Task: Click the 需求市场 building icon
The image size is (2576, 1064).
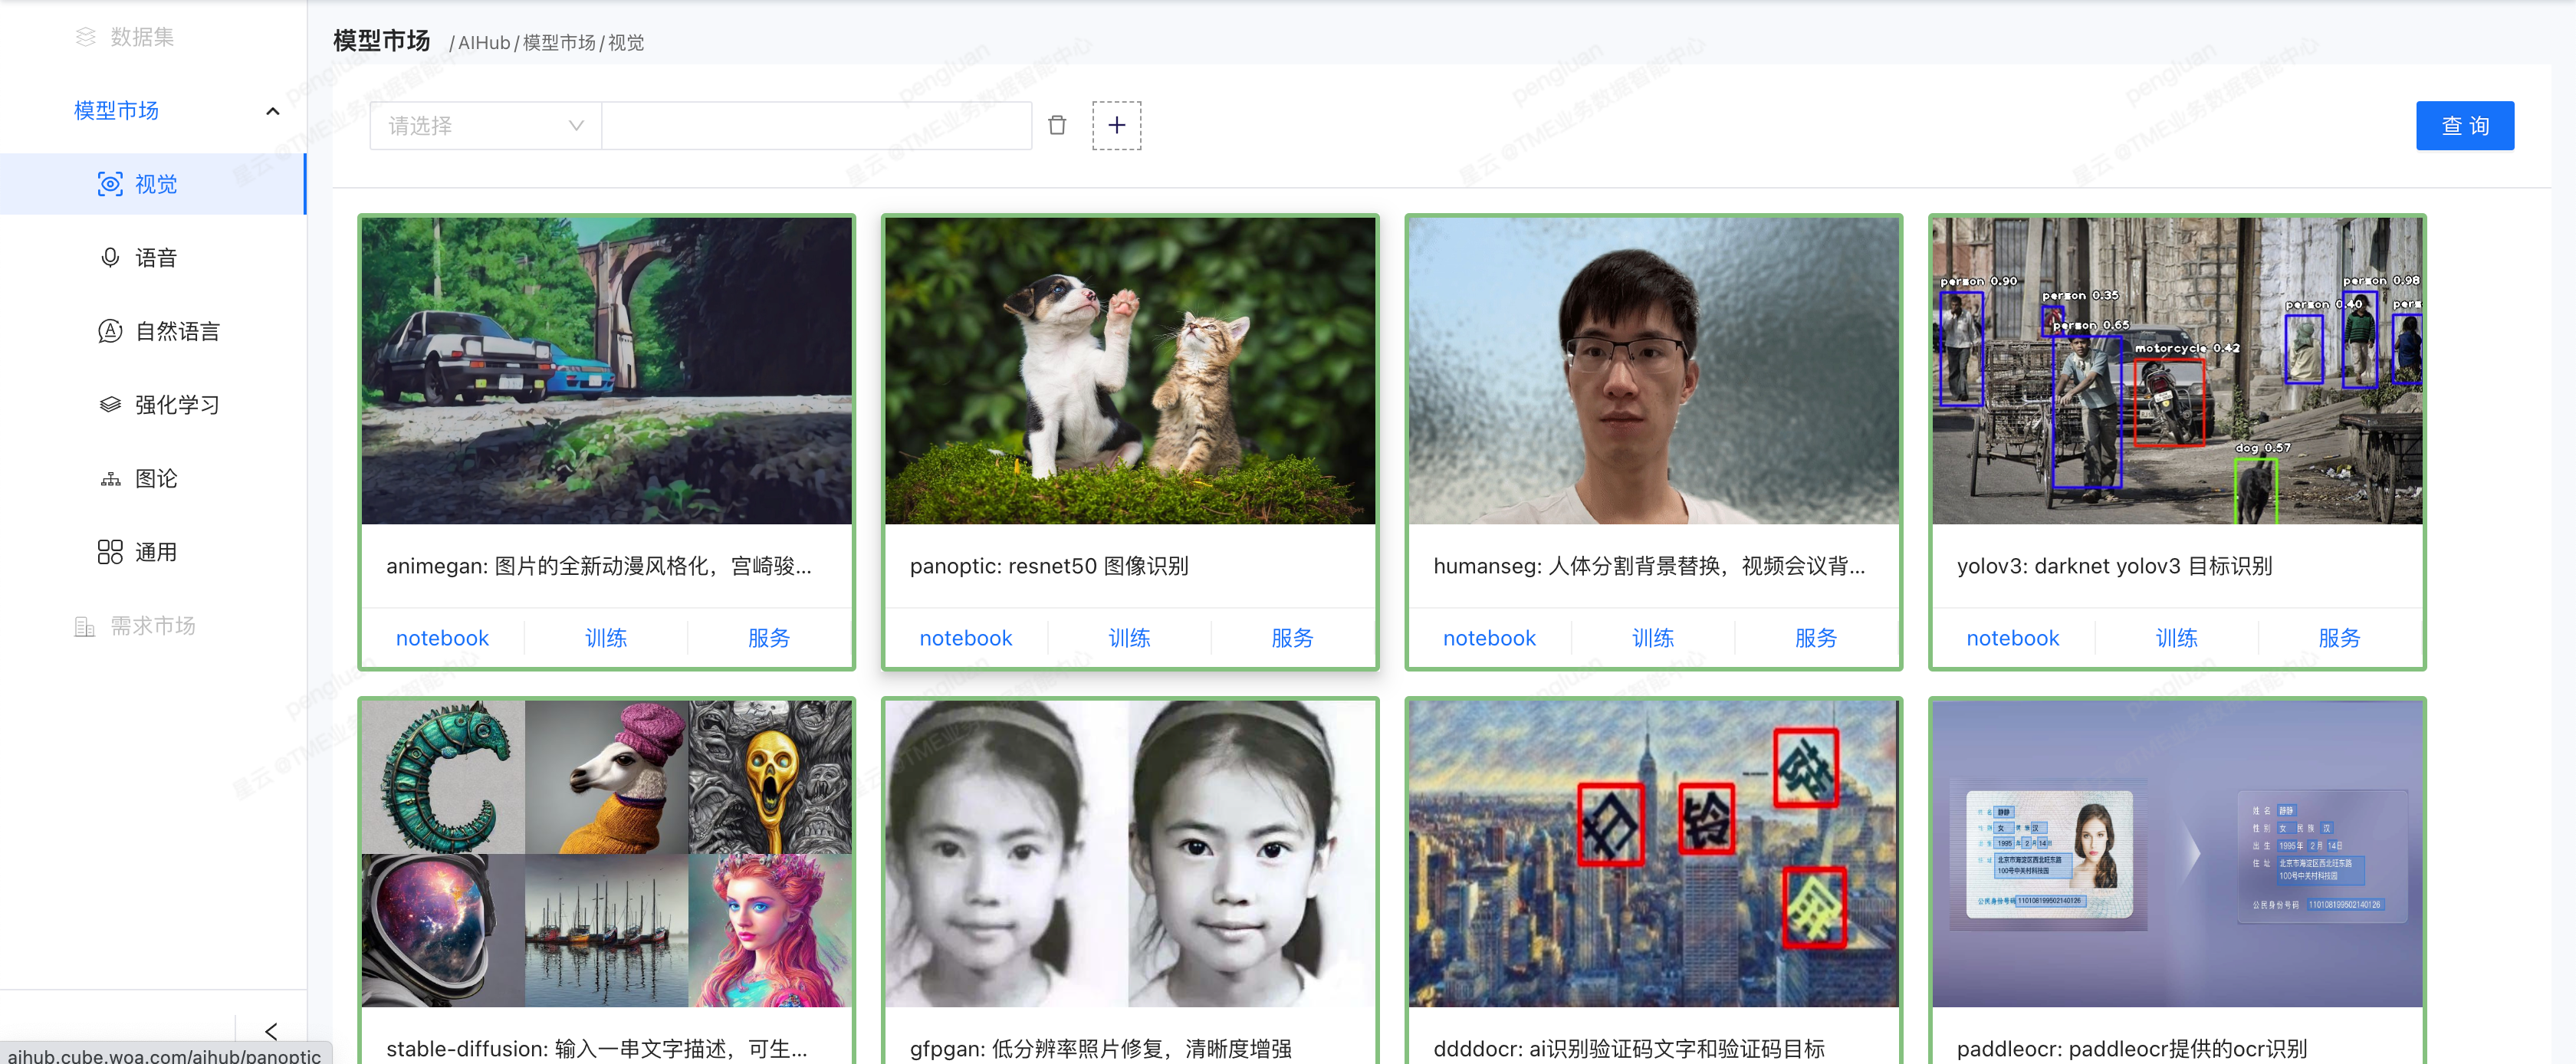Action: [85, 626]
